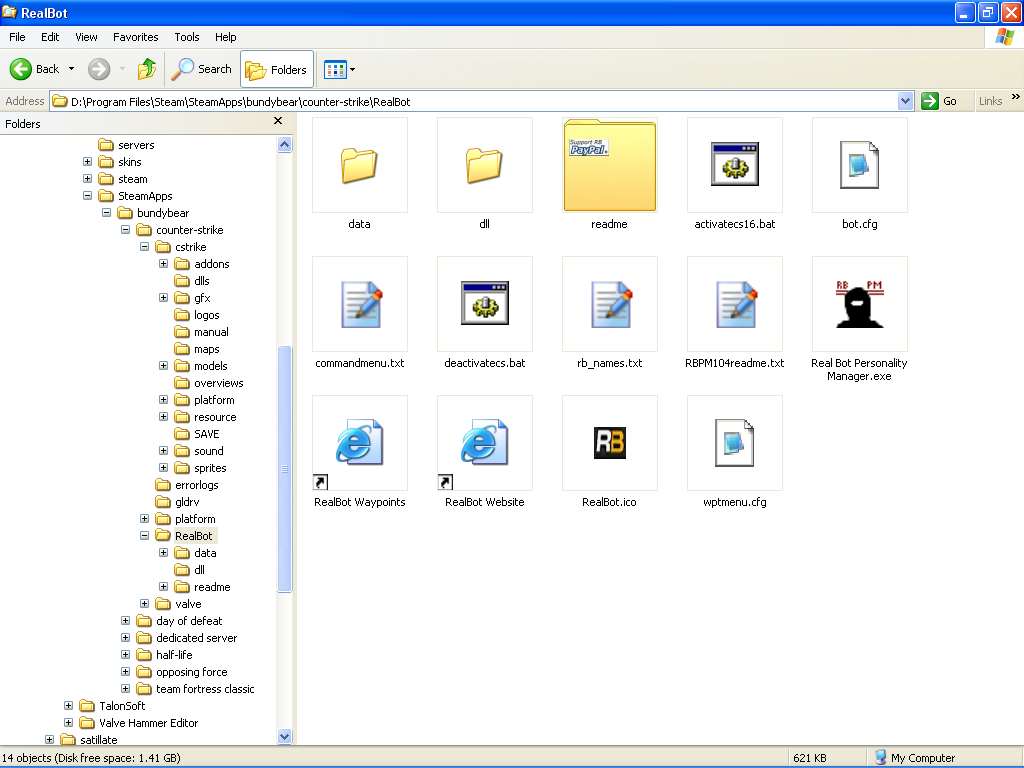Image resolution: width=1024 pixels, height=768 pixels.
Task: Select the RealBot Waypoints shortcut icon
Action: click(360, 443)
